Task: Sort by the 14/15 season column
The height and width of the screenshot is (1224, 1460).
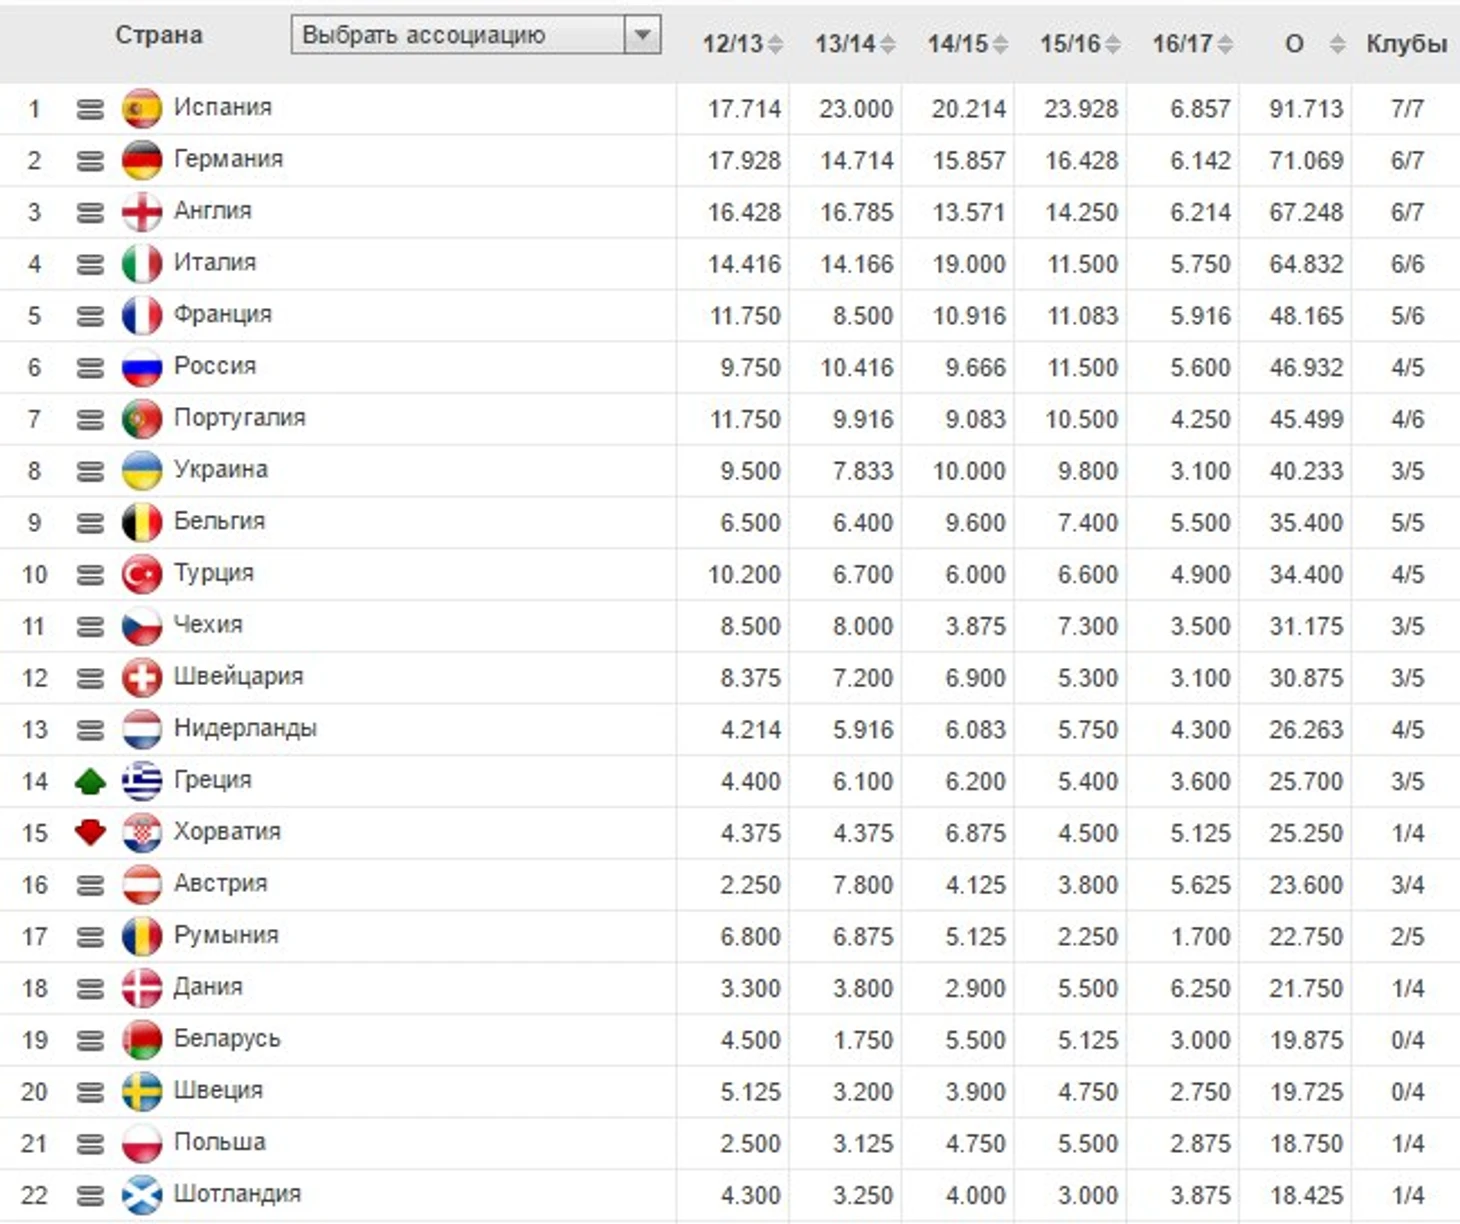Action: coord(966,44)
